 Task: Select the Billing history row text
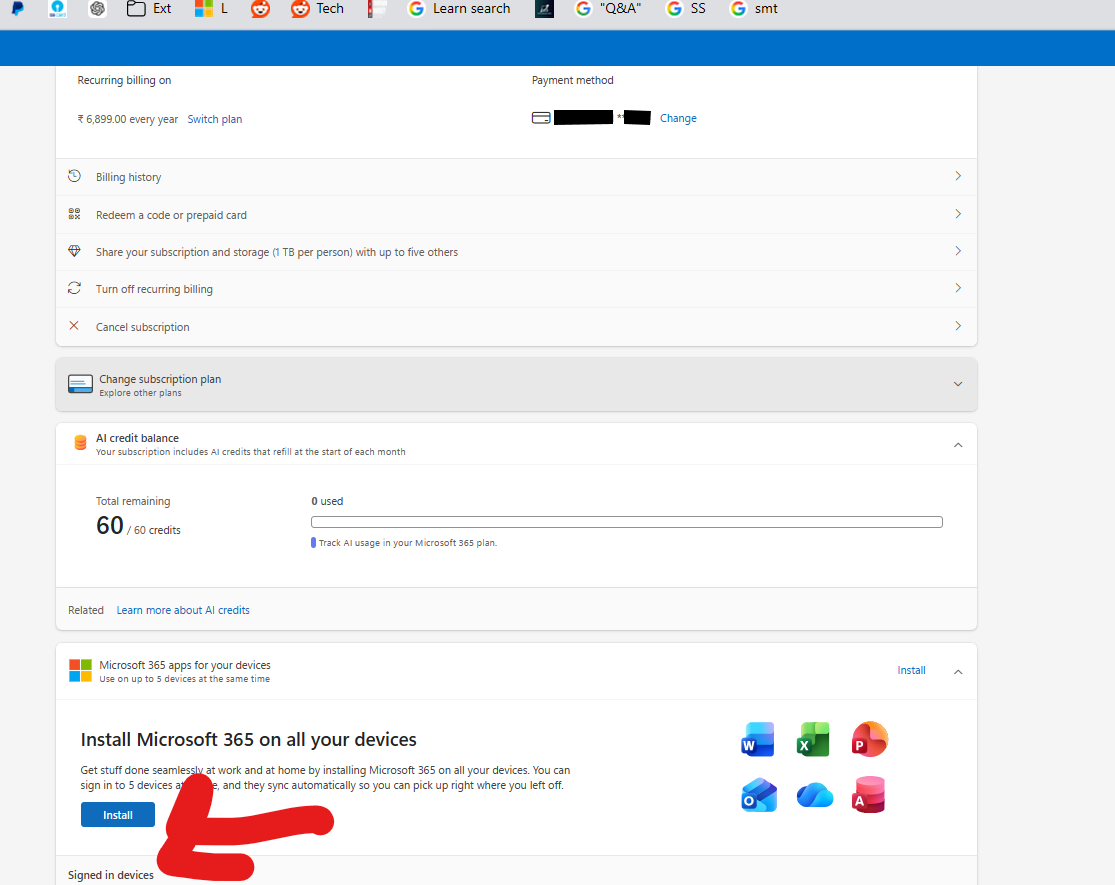[x=129, y=177]
